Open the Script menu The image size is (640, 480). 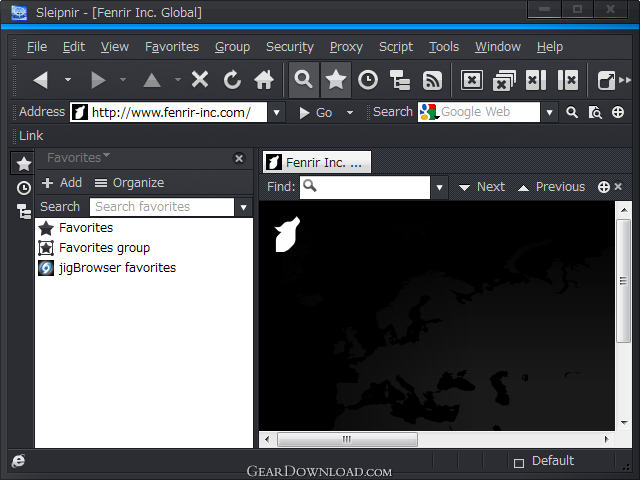click(x=396, y=47)
